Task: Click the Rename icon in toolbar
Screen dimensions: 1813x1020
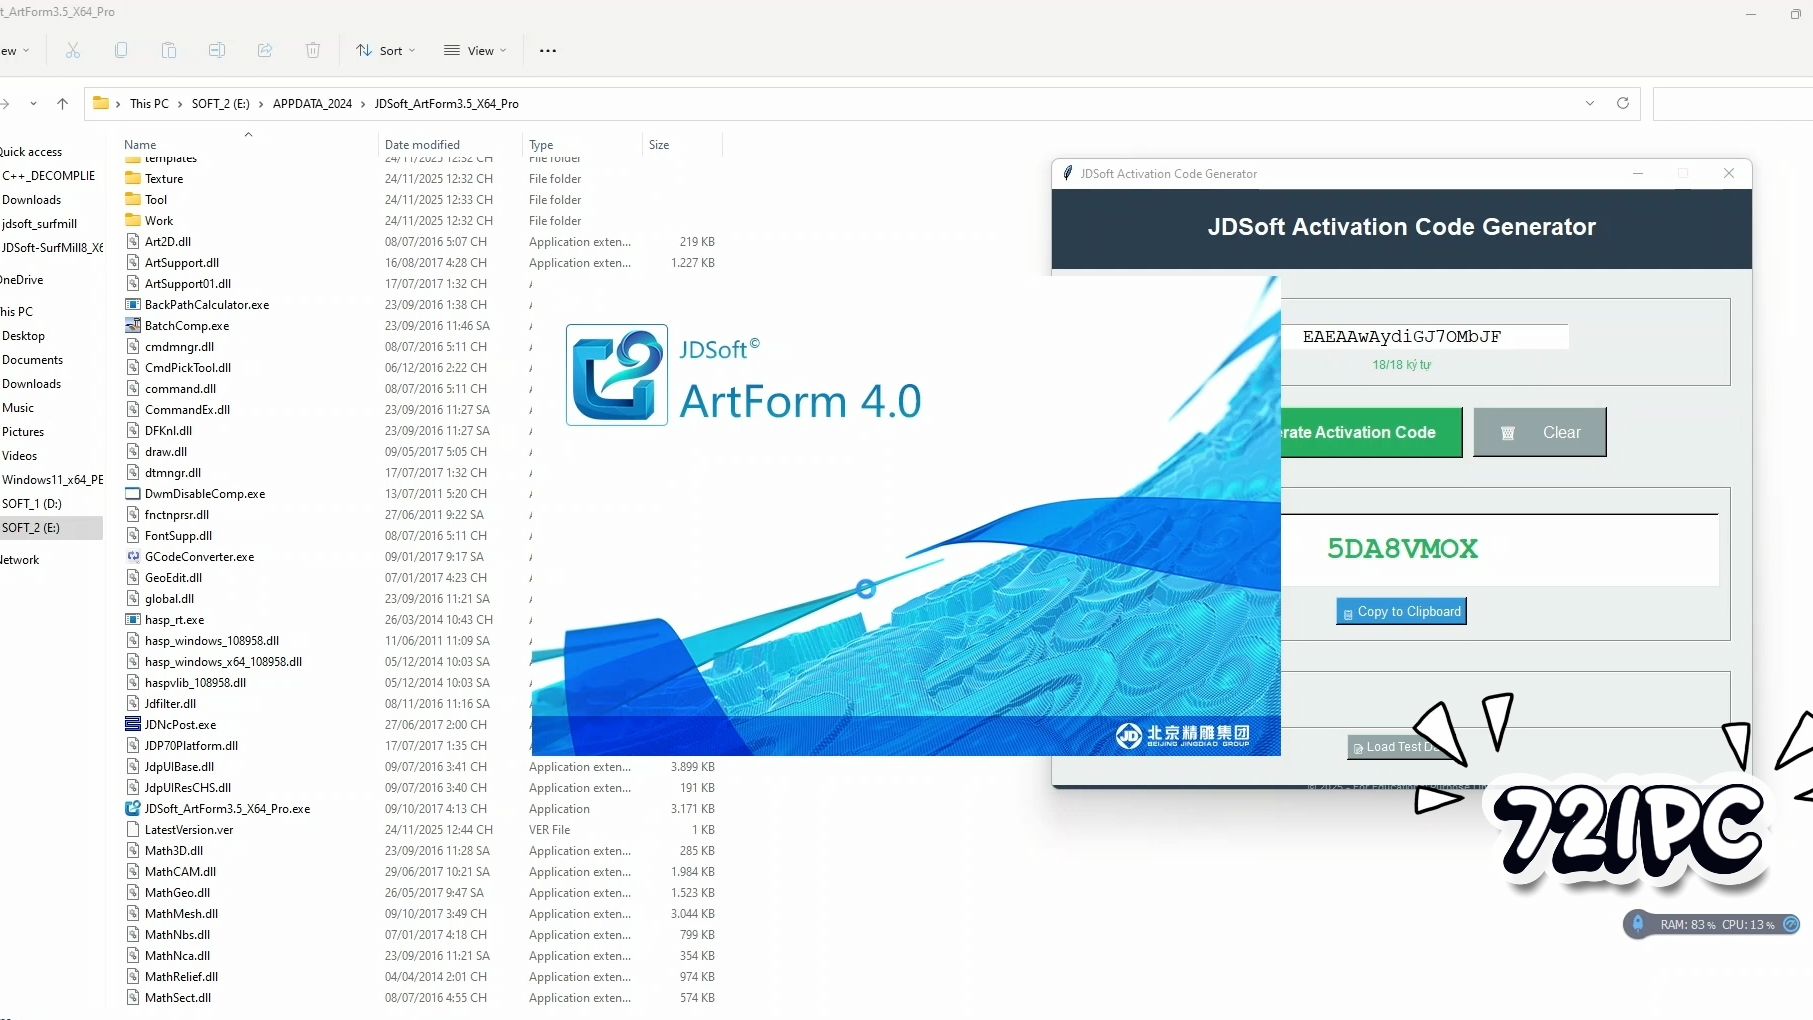Action: tap(217, 51)
